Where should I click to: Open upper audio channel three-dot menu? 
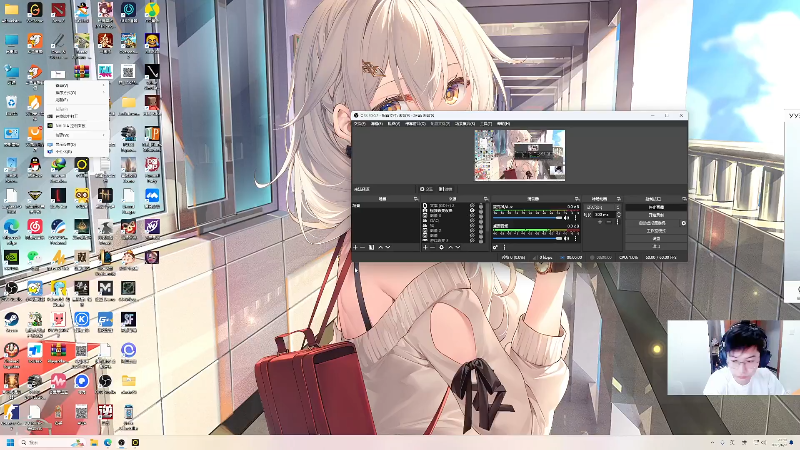(x=576, y=217)
